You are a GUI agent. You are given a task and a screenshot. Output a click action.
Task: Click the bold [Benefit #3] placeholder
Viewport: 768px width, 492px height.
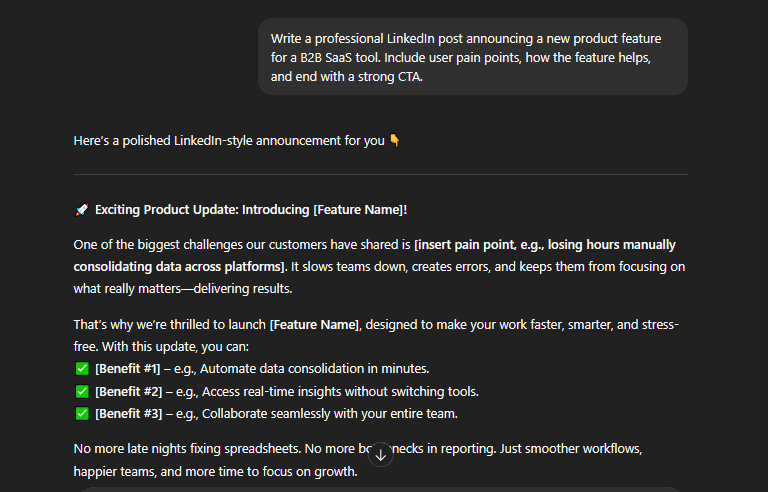pyautogui.click(x=128, y=414)
